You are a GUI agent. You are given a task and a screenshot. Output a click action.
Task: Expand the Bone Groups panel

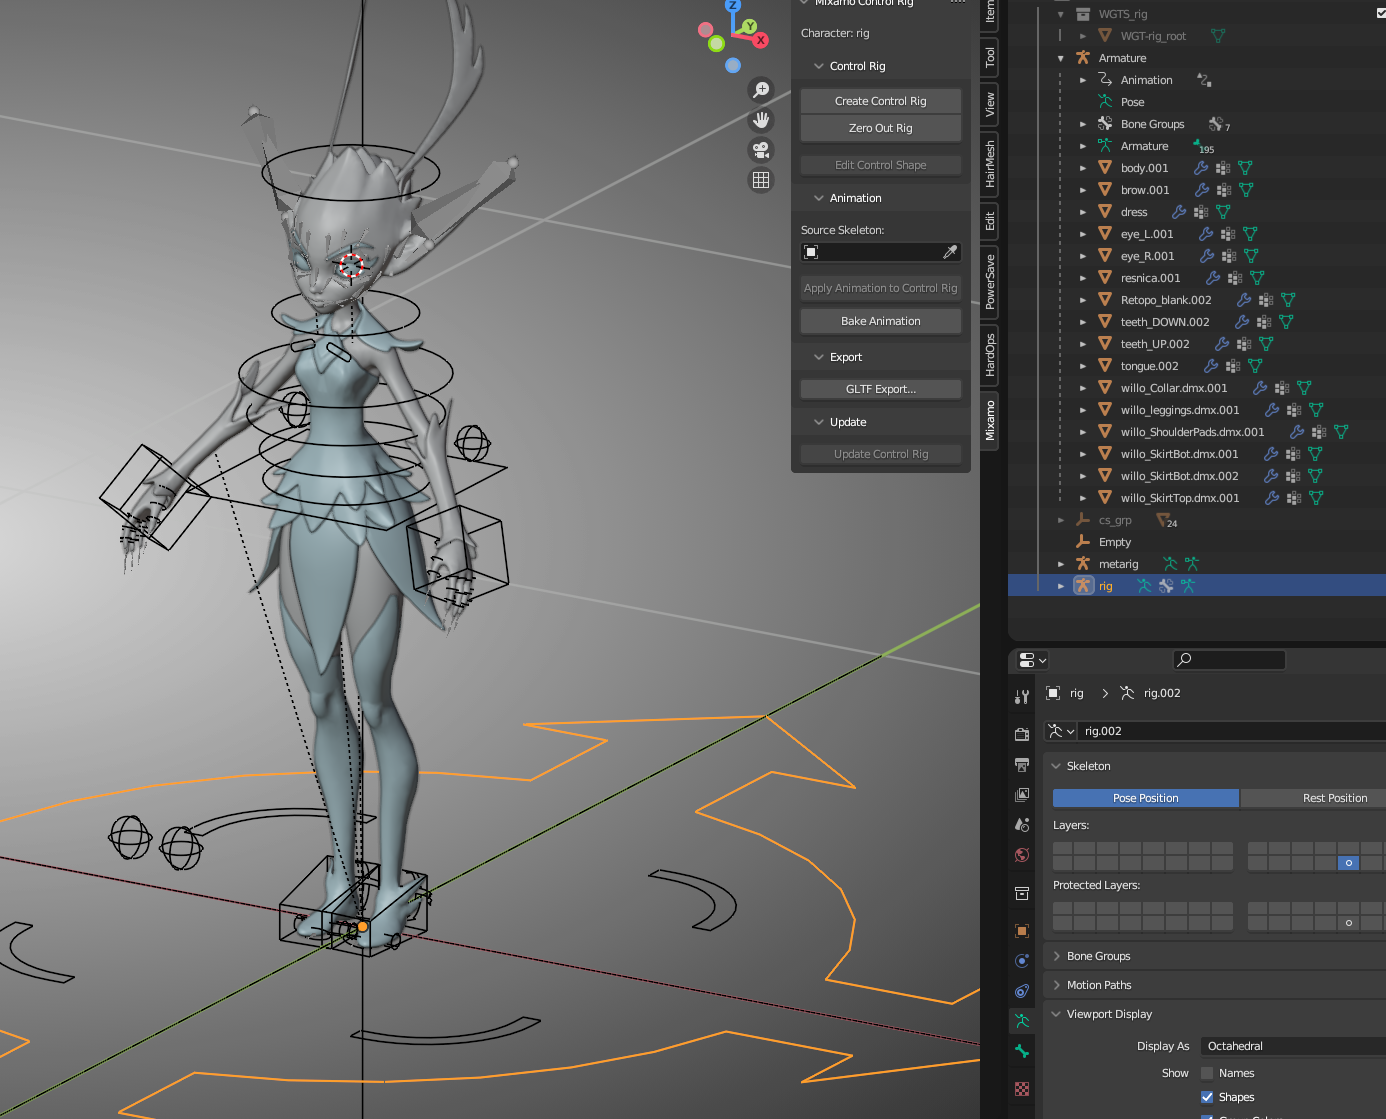point(1098,956)
